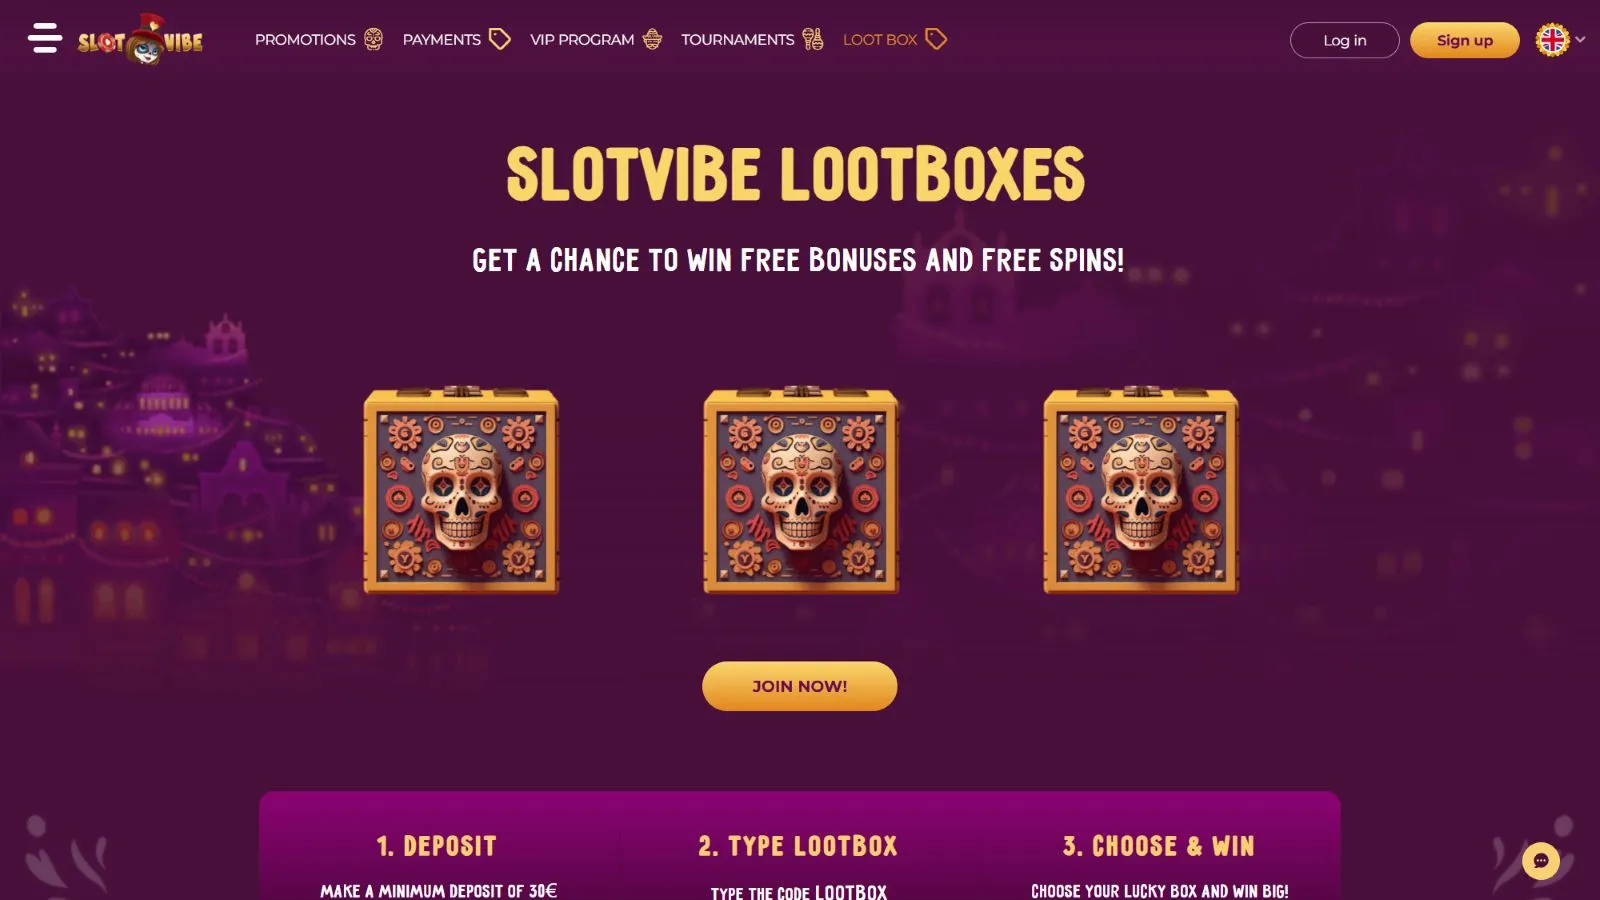Screen dimensions: 1600x900
Task: Open the VIP Program page
Action: pyautogui.click(x=582, y=39)
